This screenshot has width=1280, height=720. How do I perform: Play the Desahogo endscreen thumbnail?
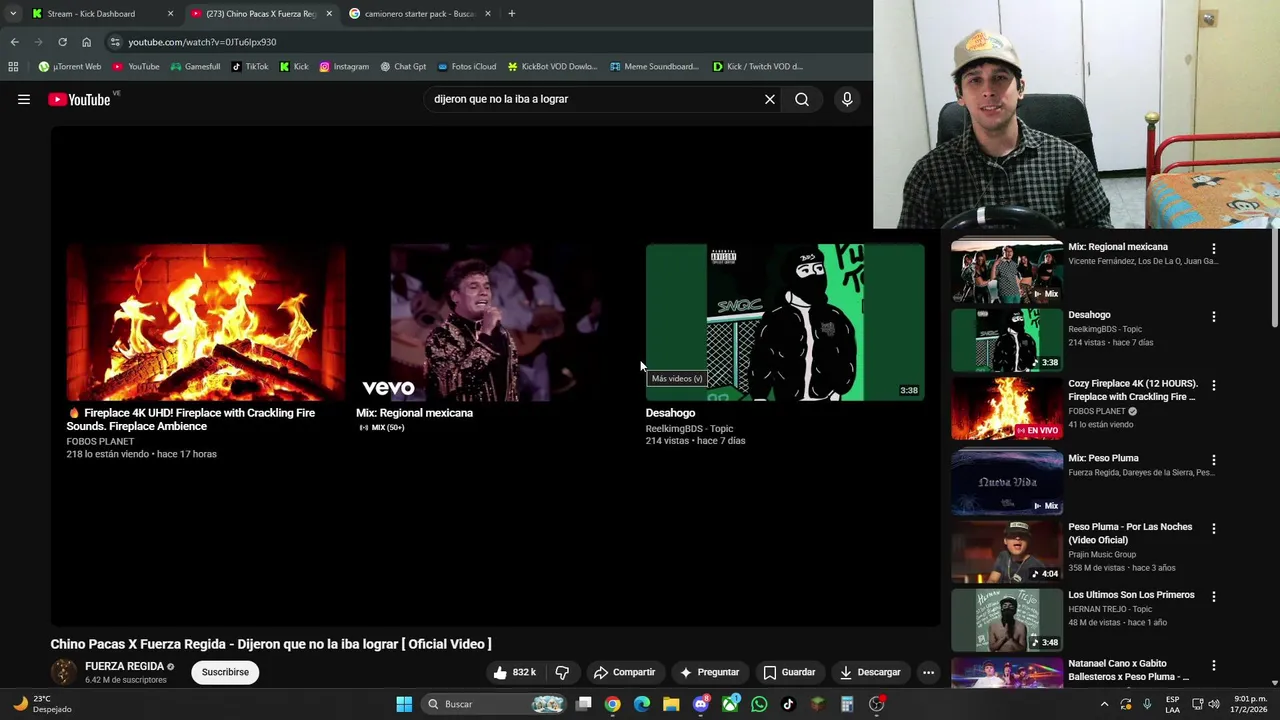coord(785,322)
